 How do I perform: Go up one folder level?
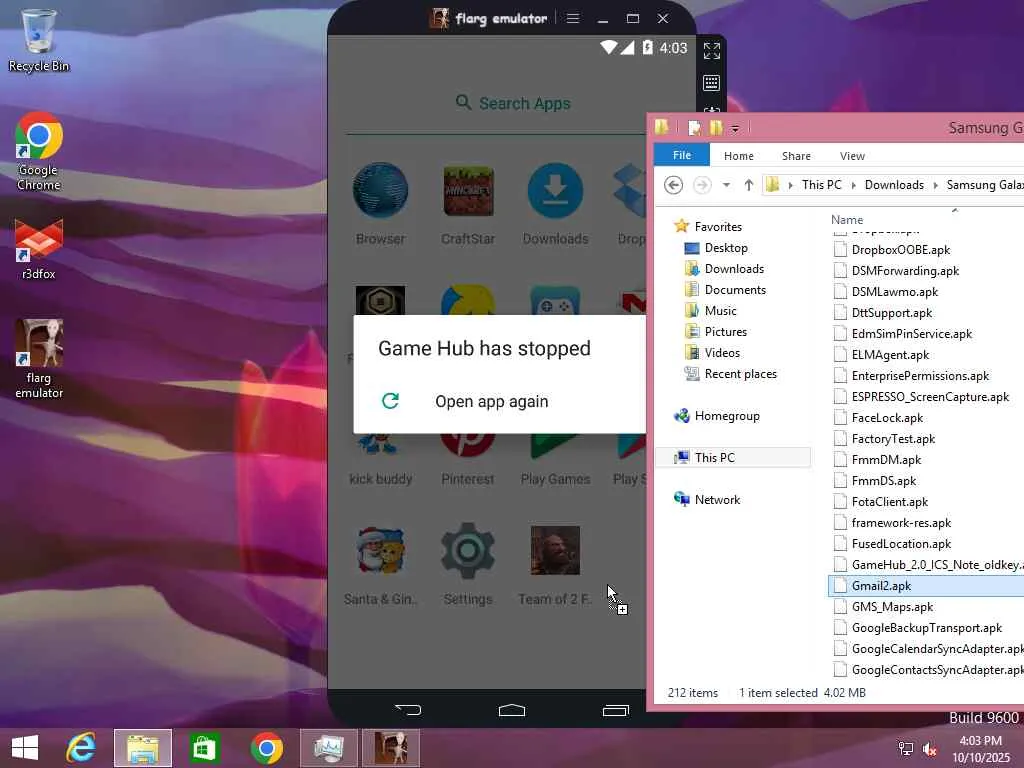(748, 185)
